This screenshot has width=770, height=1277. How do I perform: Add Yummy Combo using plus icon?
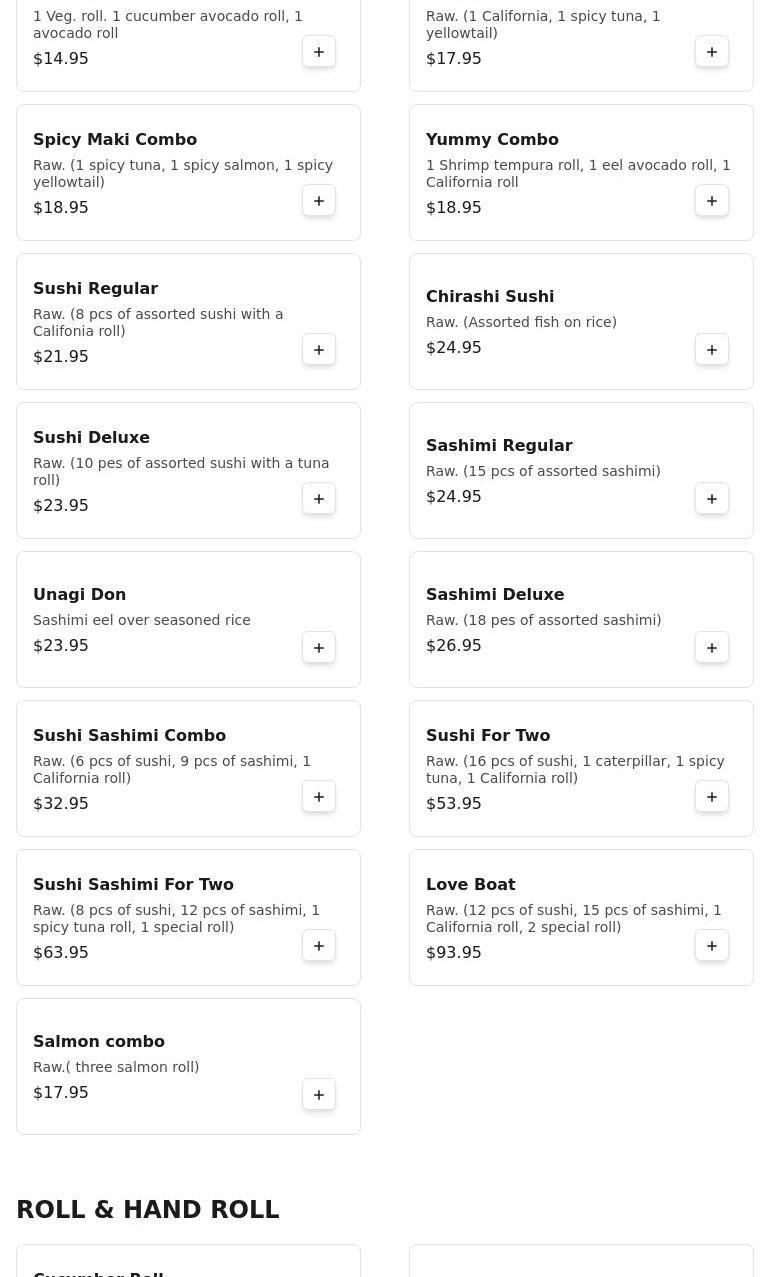712,201
